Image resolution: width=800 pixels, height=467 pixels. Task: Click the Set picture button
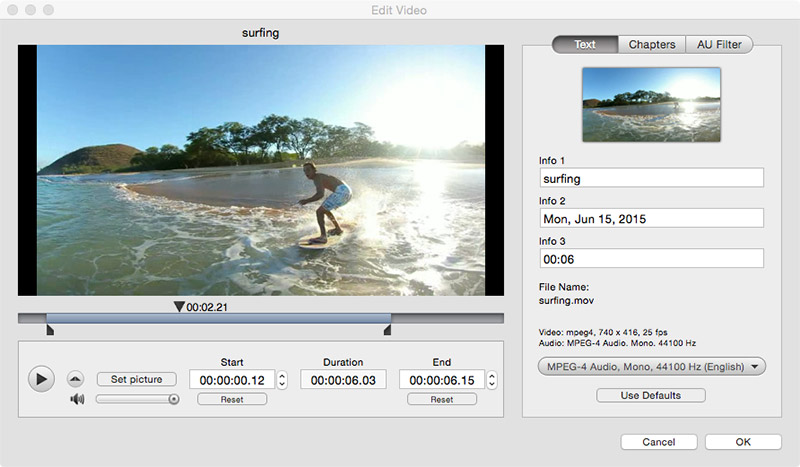click(136, 379)
